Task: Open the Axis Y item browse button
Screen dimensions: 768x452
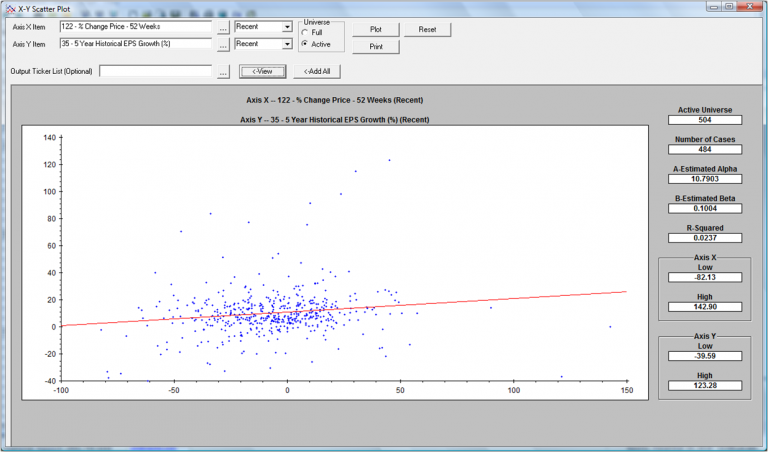Action: coord(223,44)
